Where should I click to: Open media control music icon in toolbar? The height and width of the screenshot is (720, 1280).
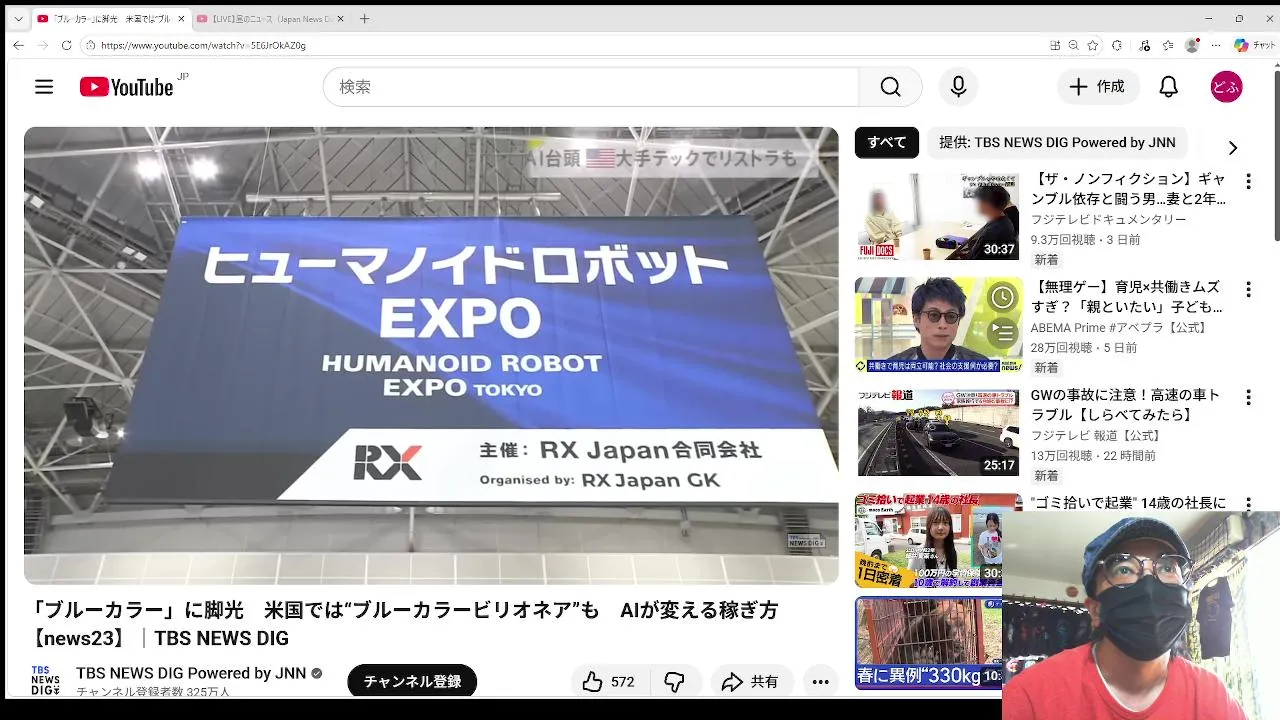[x=1145, y=45]
